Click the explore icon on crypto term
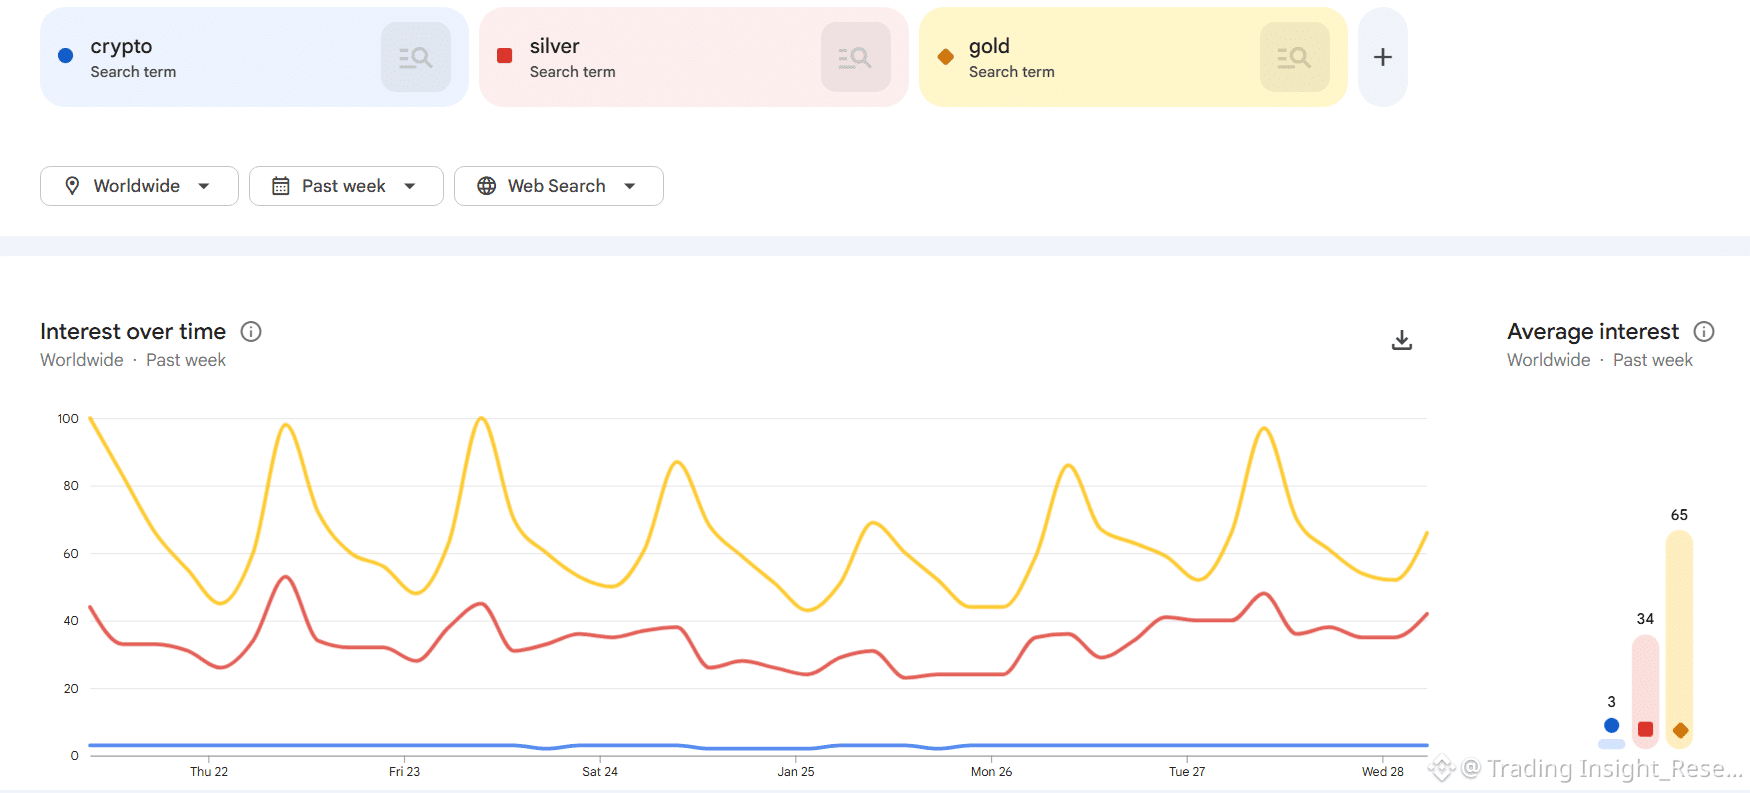 pos(415,58)
